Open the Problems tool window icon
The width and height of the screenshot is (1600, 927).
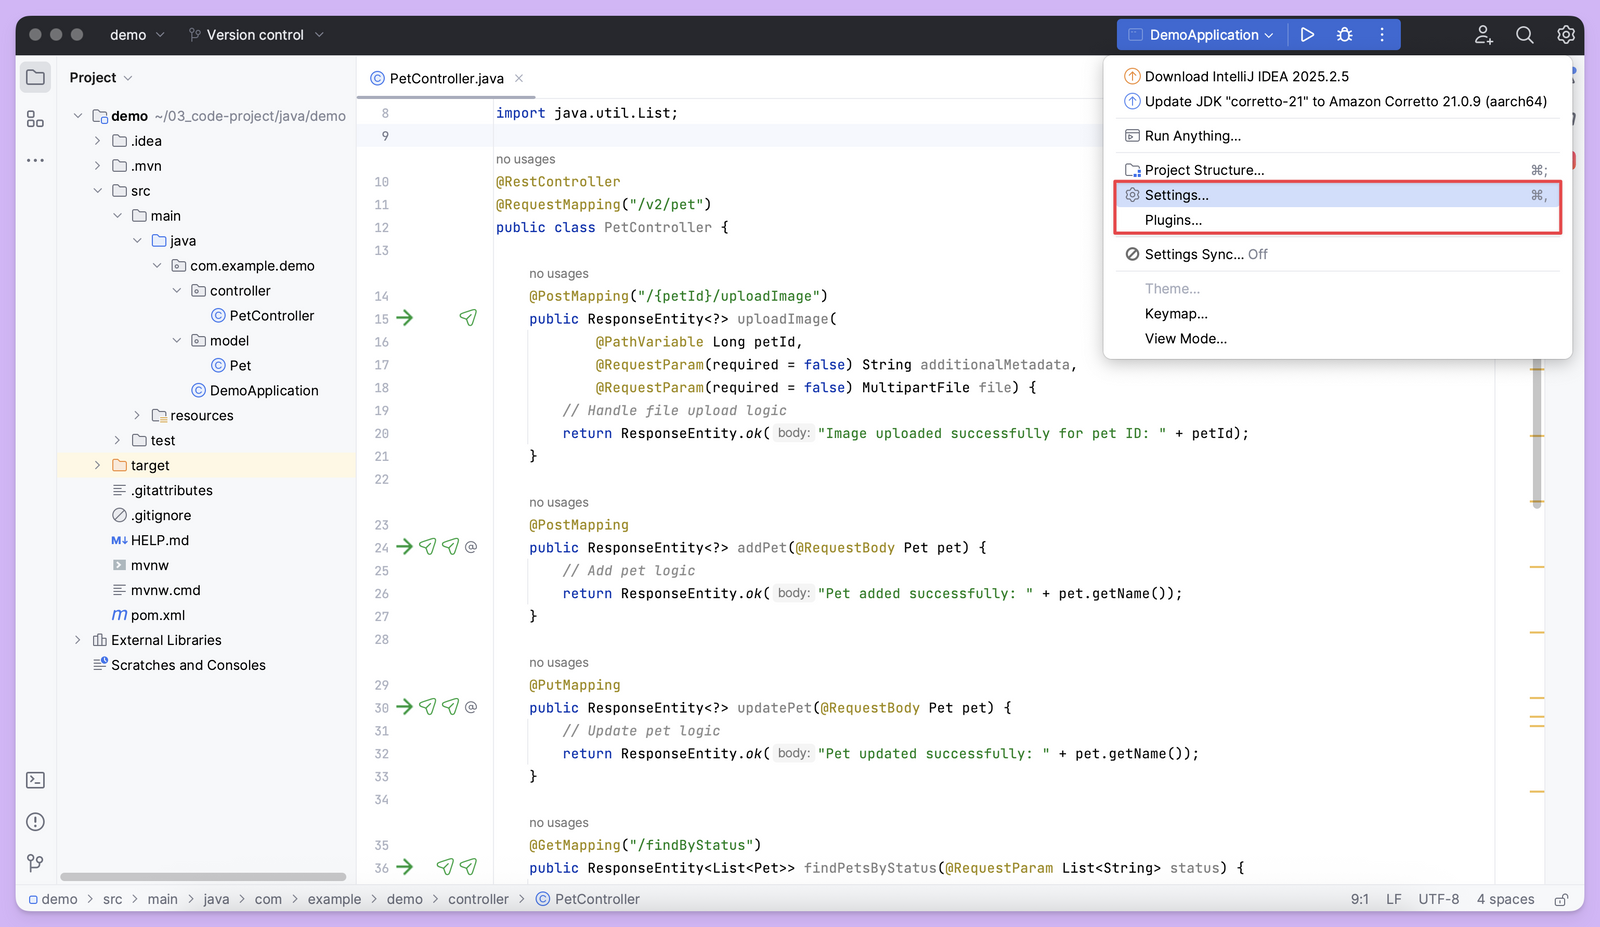[x=35, y=821]
